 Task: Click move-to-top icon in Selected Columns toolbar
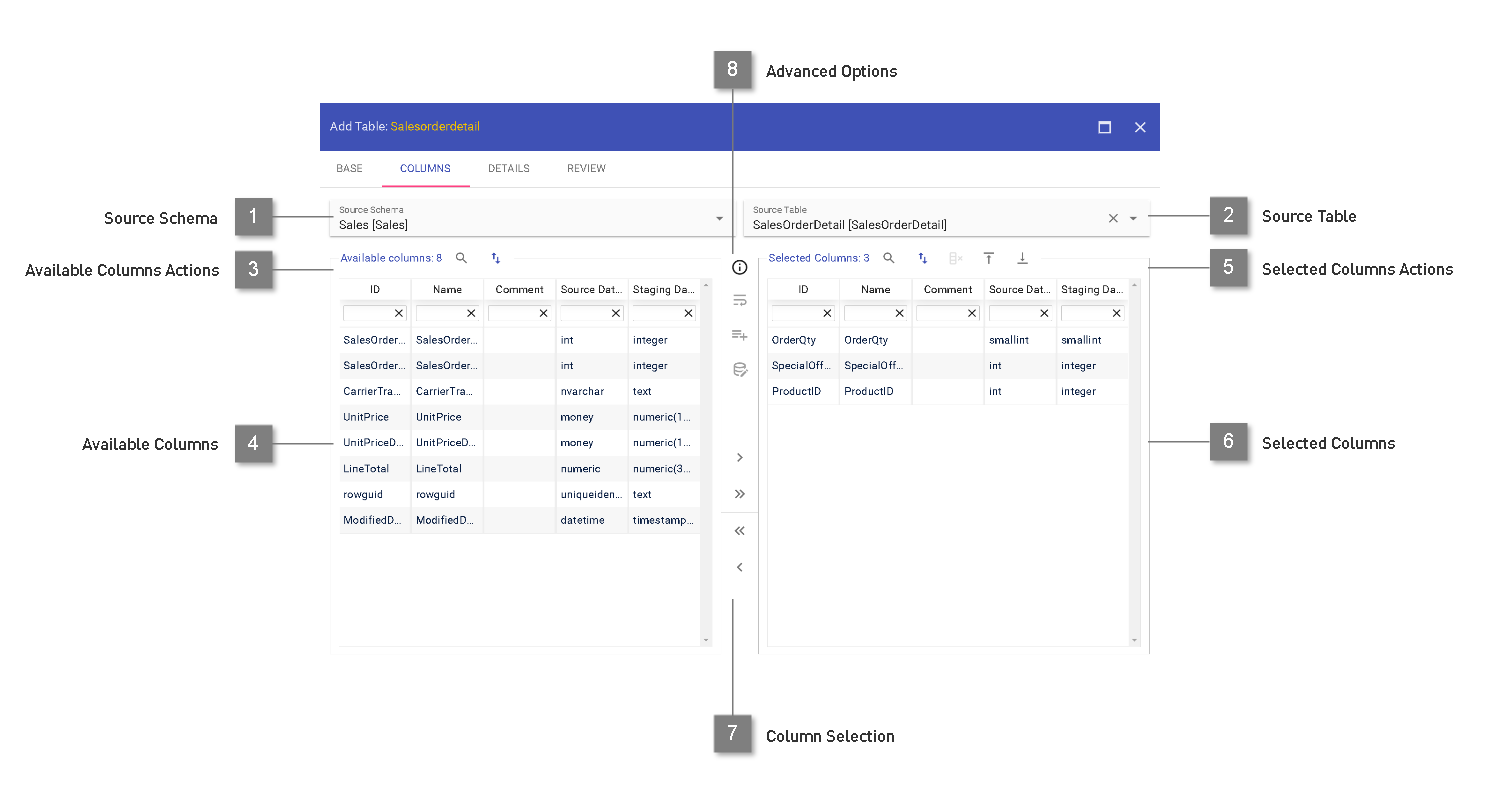coord(988,258)
